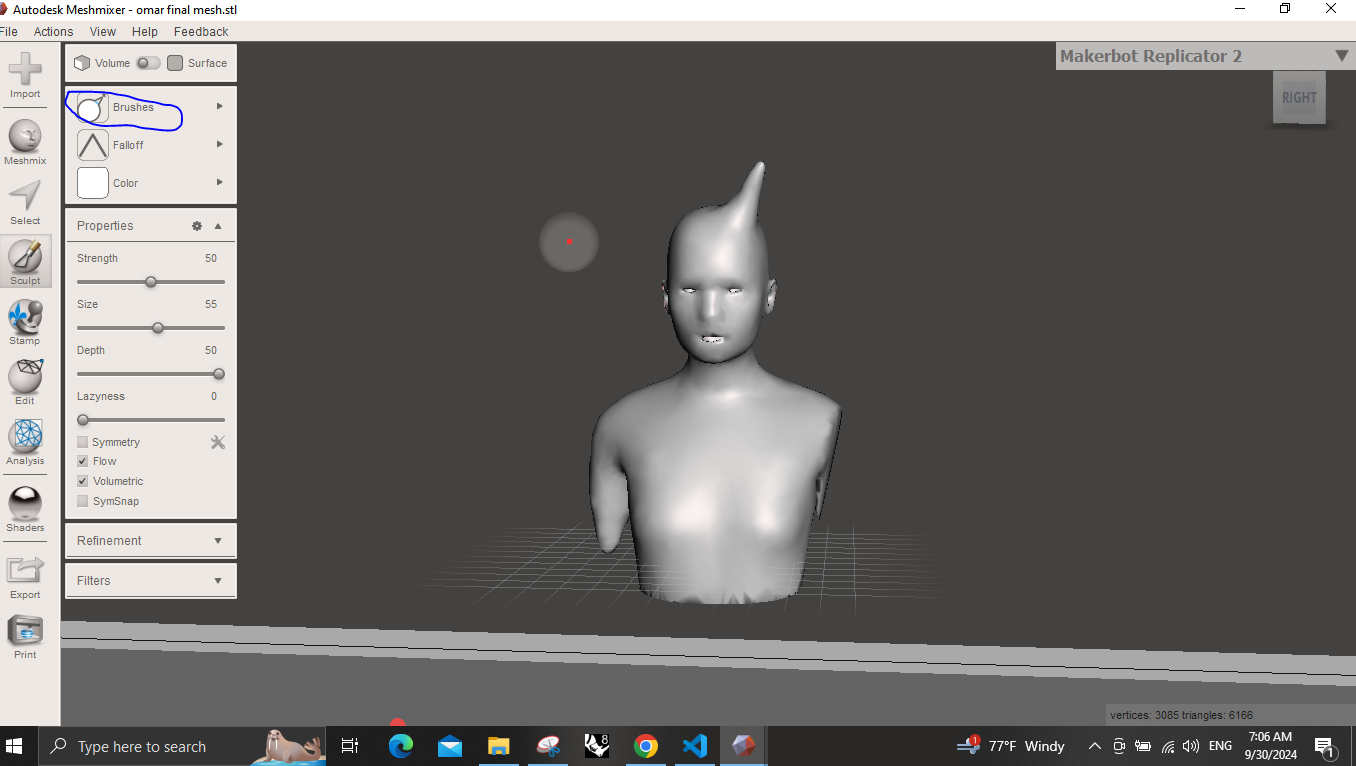1356x766 pixels.
Task: Open Properties settings gear
Action: (197, 226)
